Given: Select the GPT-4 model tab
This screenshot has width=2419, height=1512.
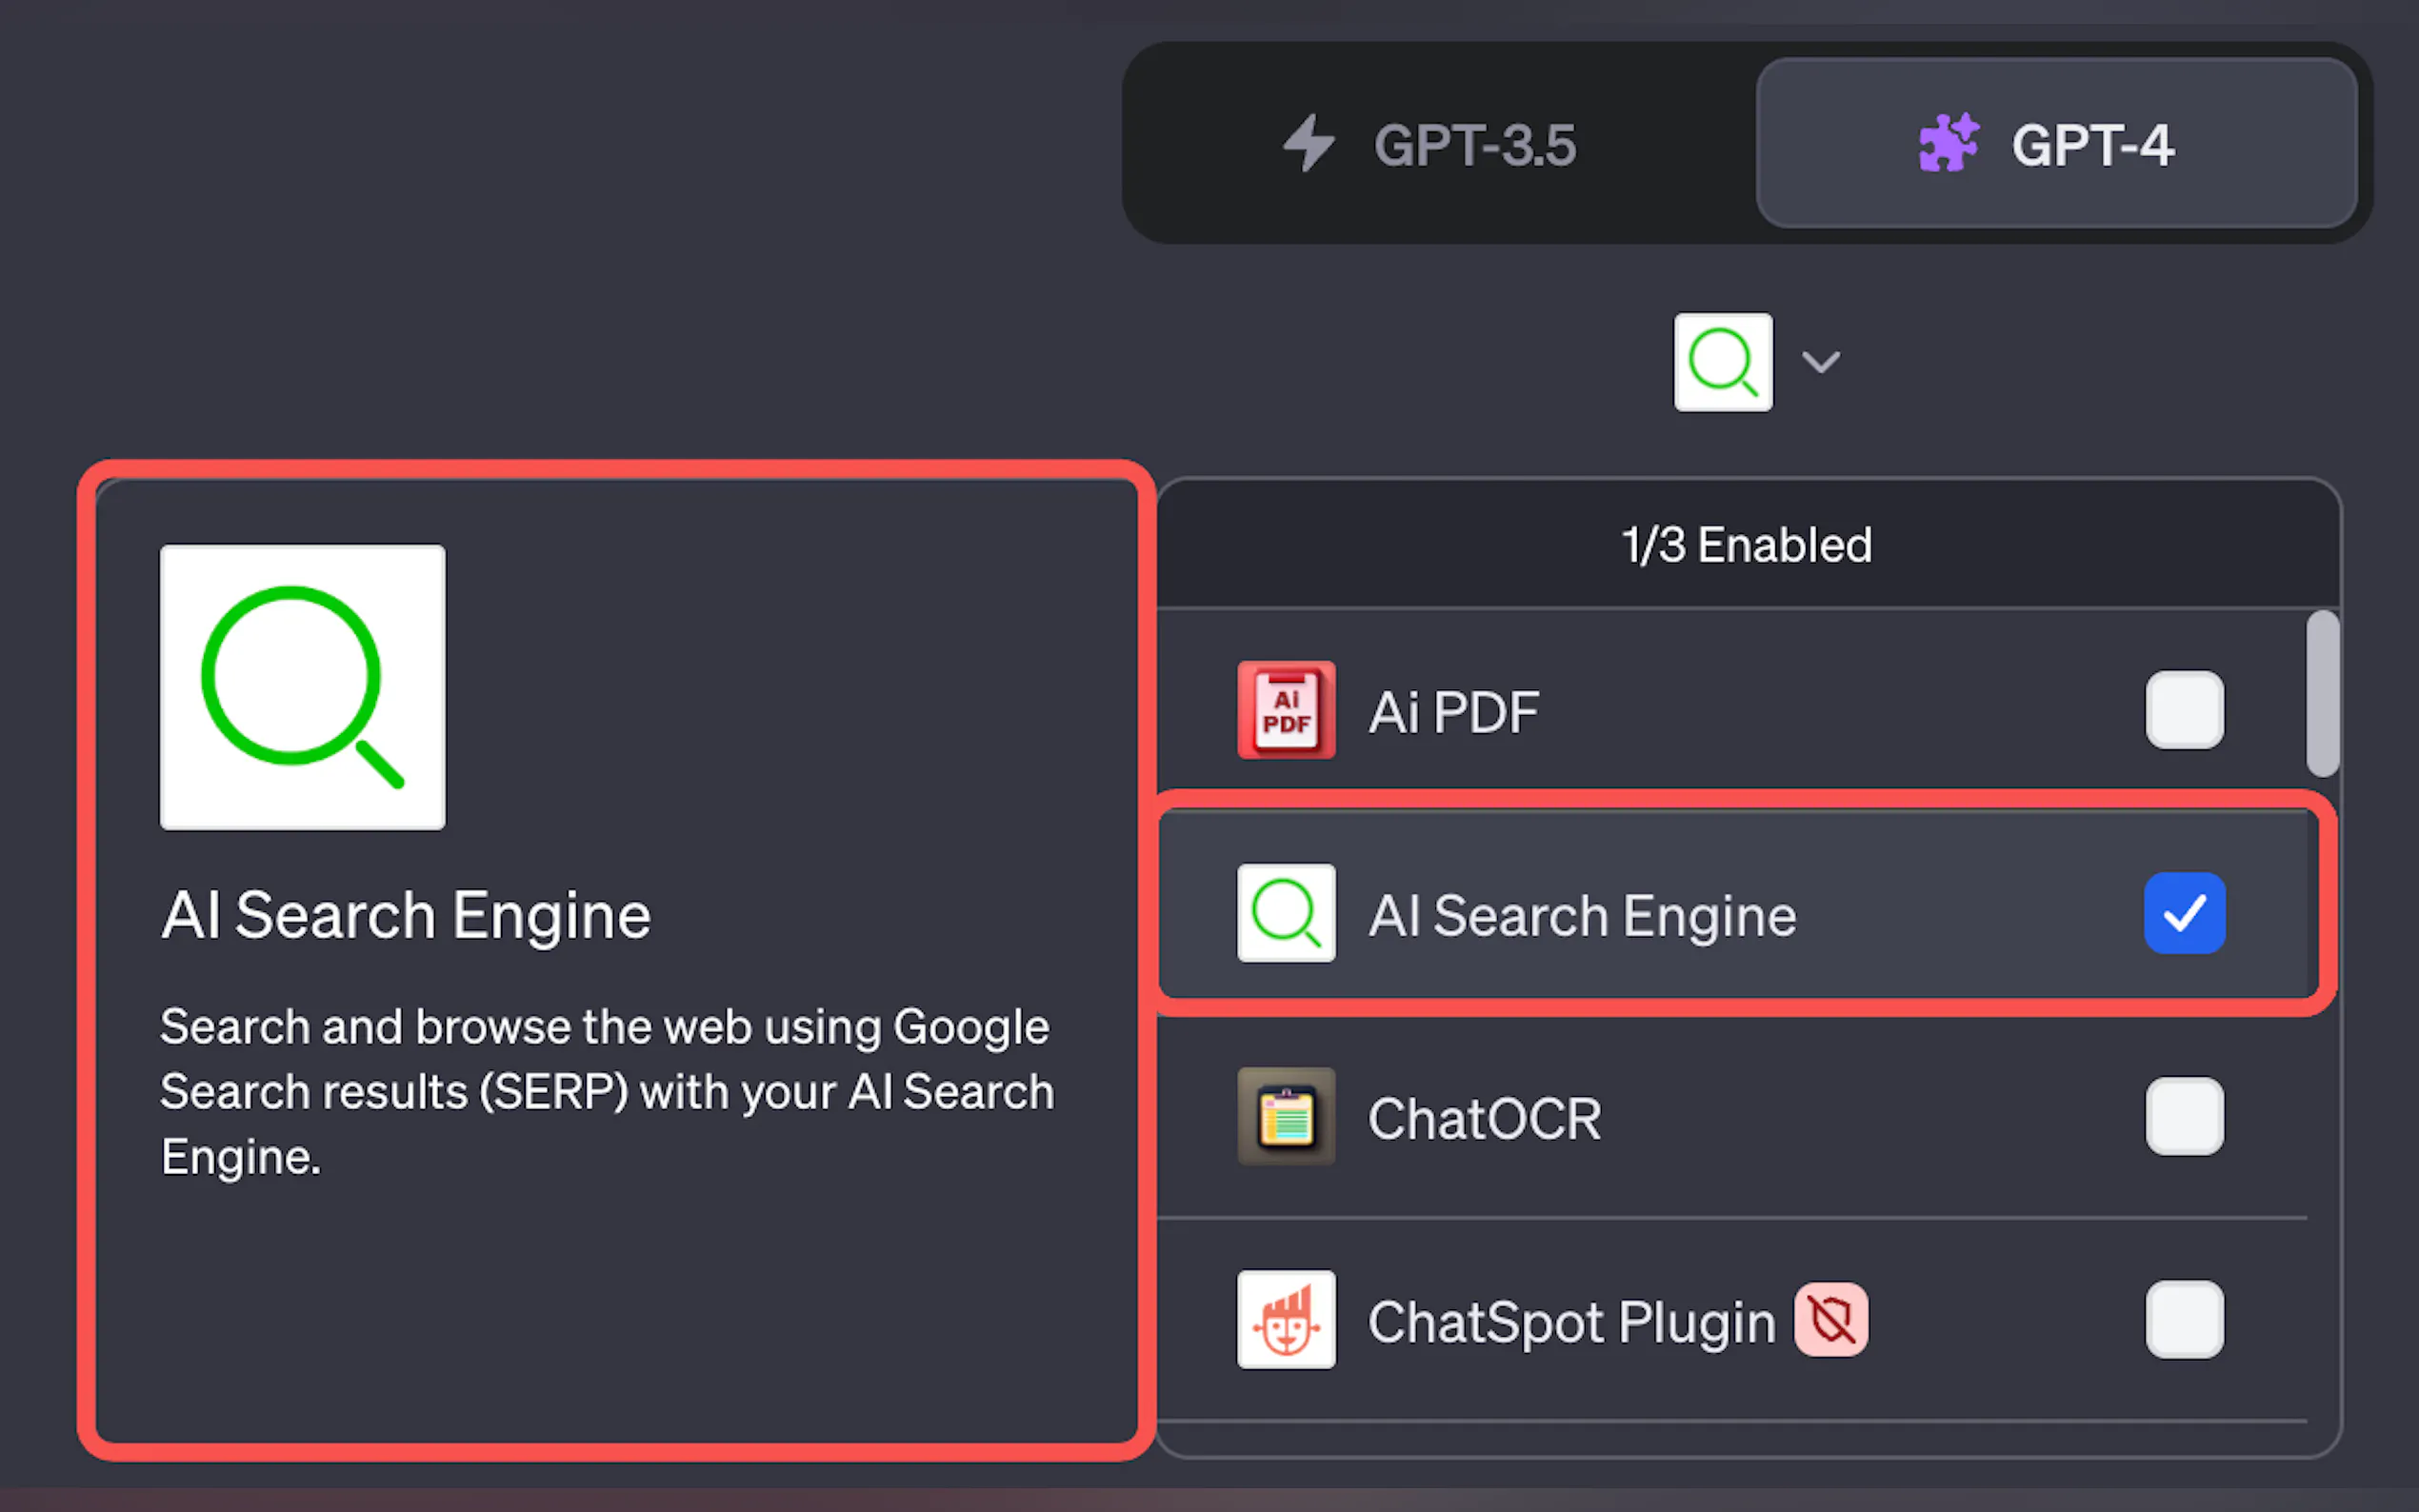Looking at the screenshot, I should point(2056,143).
